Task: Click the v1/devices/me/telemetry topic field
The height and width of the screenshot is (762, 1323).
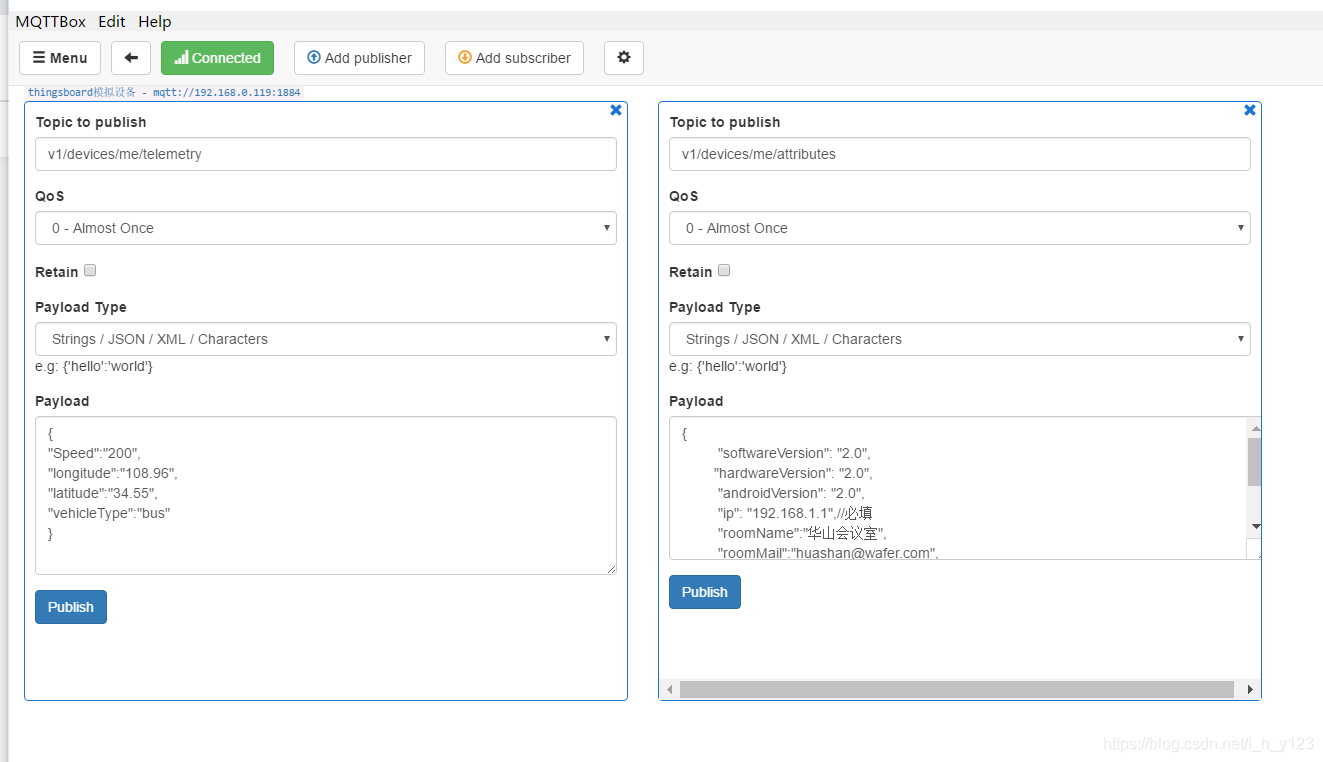Action: (x=325, y=154)
